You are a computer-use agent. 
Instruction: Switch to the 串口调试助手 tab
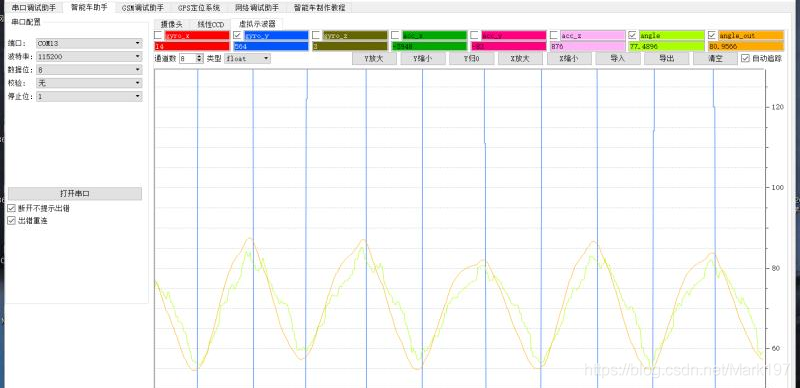coord(34,8)
